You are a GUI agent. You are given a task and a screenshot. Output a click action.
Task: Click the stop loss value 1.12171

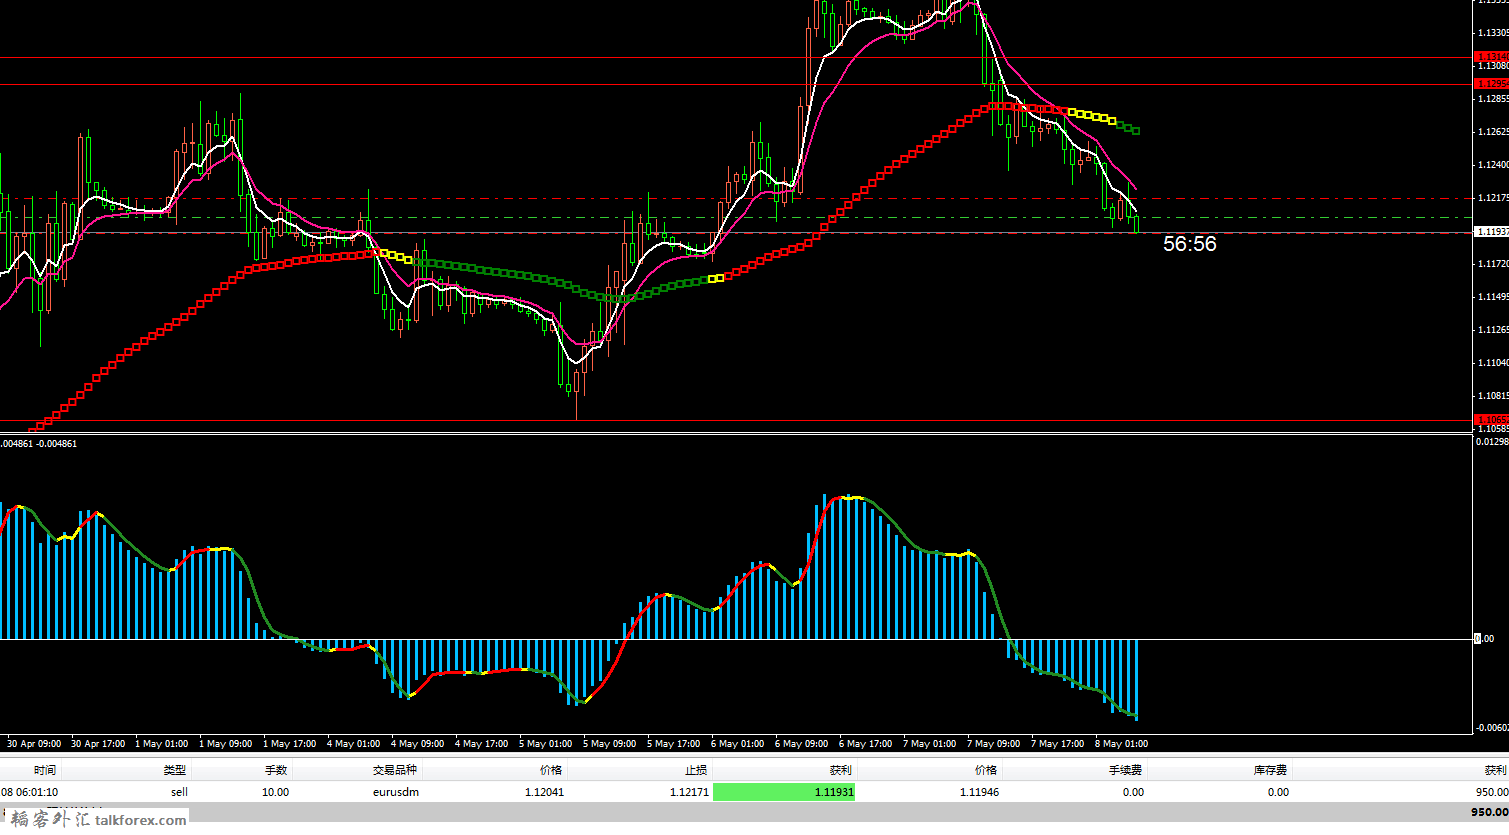coord(689,792)
